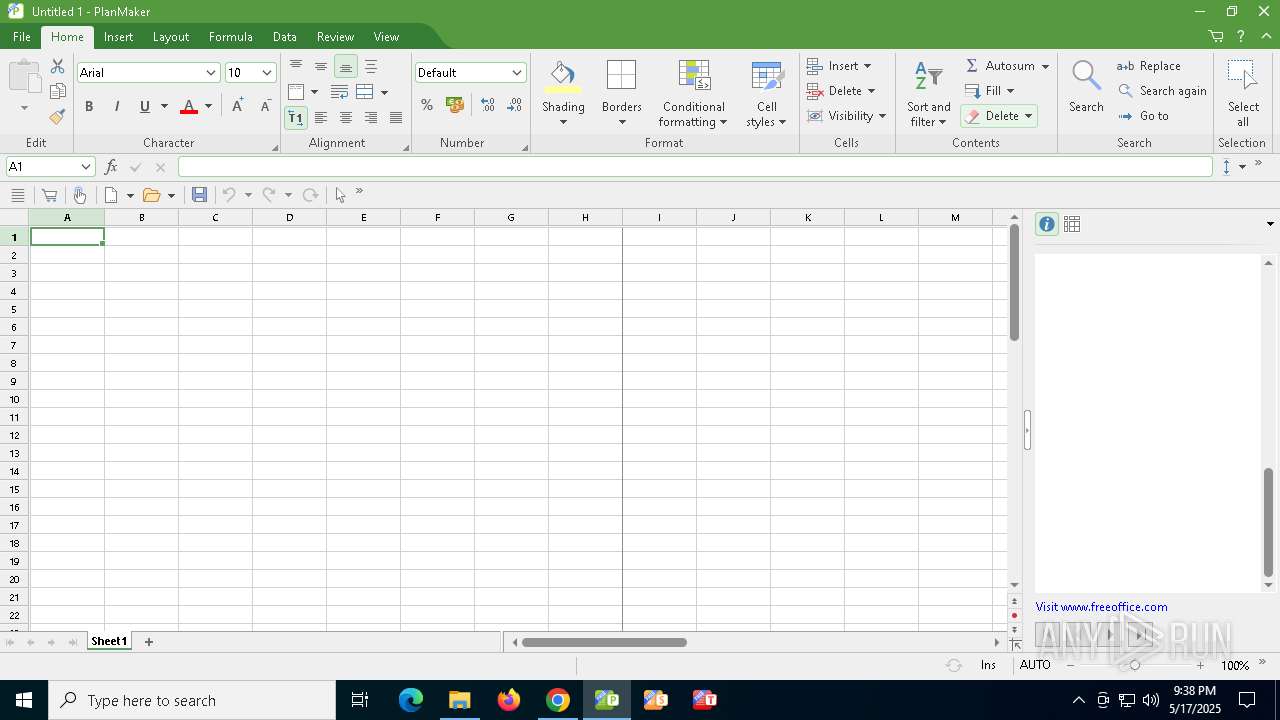The image size is (1280, 720).
Task: Toggle top vertical alignment
Action: (295, 66)
